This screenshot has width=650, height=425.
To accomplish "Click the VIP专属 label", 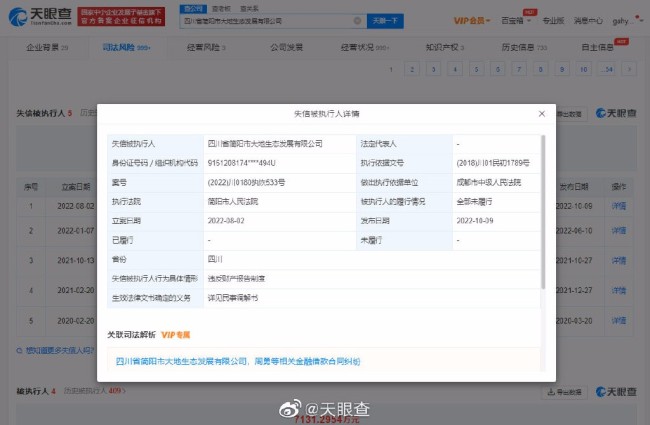I will point(175,335).
